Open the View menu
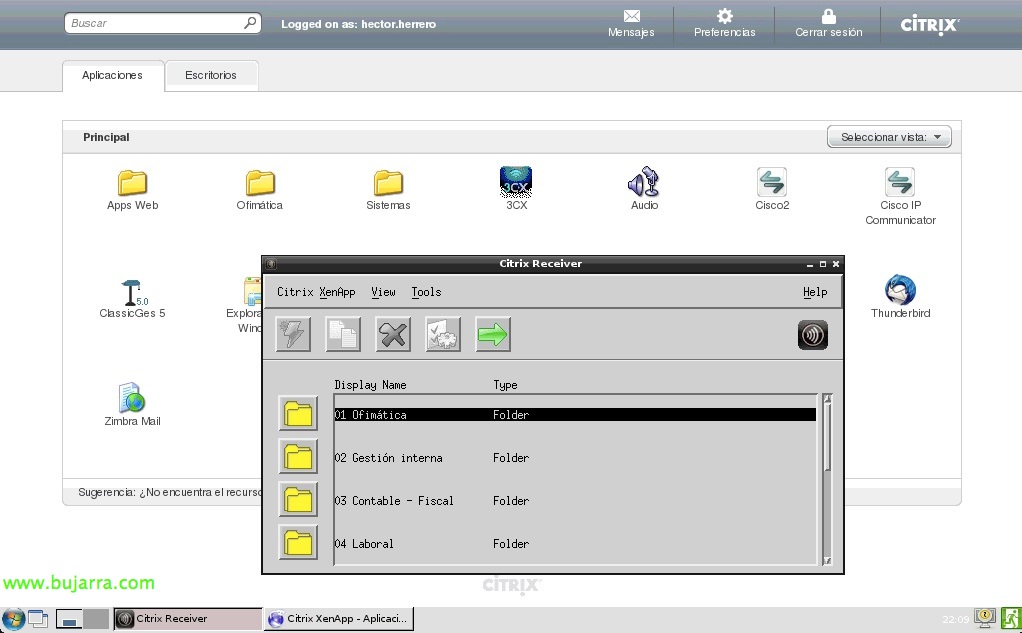Viewport: 1022px width, 633px height. (383, 292)
